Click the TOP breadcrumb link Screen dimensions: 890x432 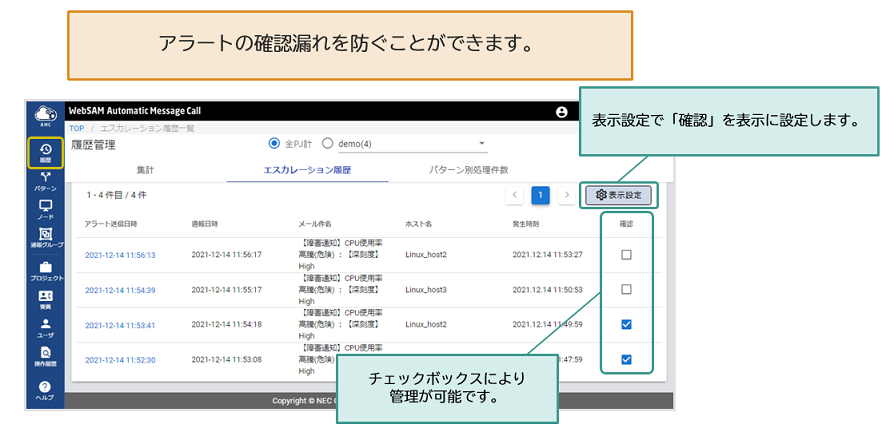tap(77, 128)
